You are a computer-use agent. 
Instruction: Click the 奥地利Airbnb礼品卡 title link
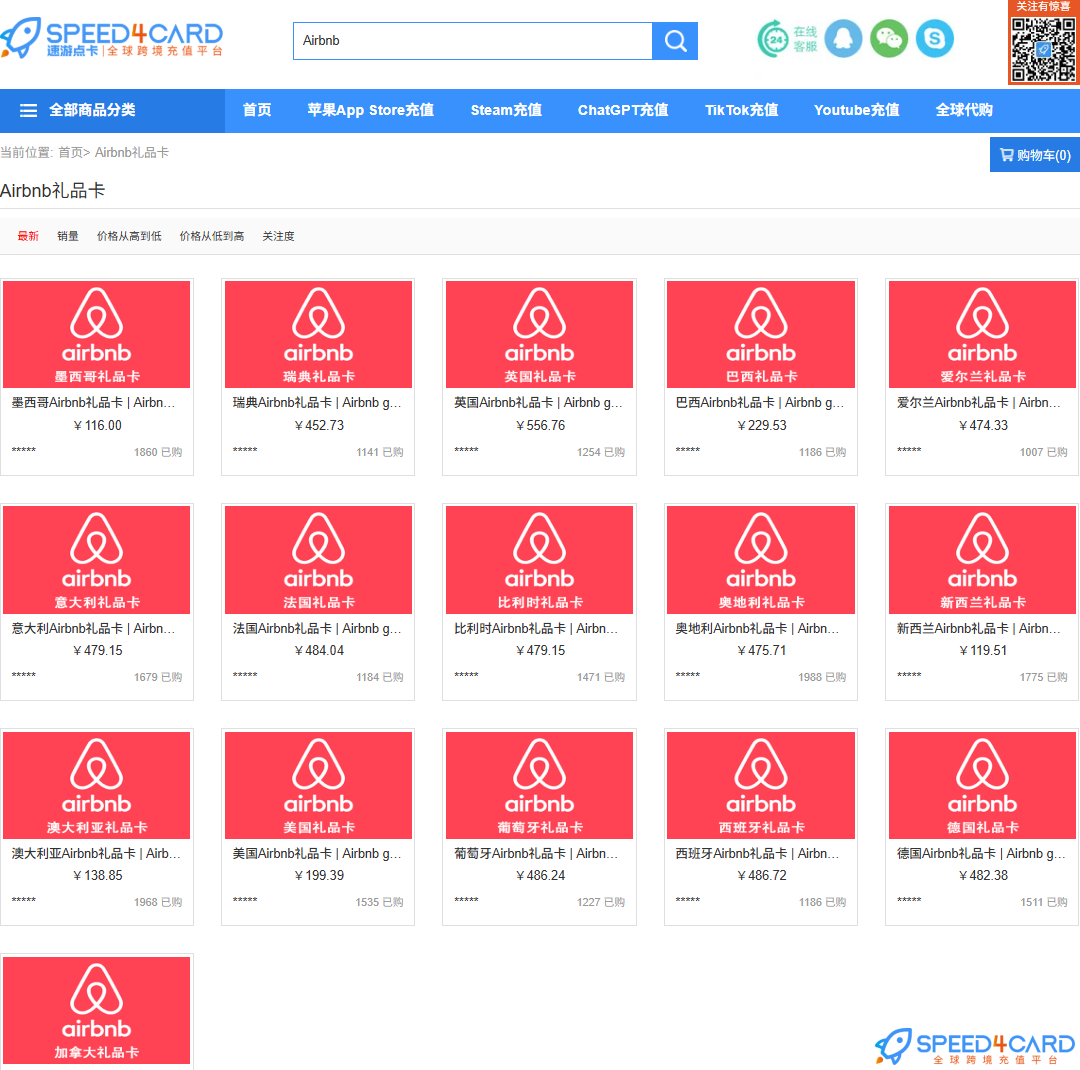(x=758, y=628)
